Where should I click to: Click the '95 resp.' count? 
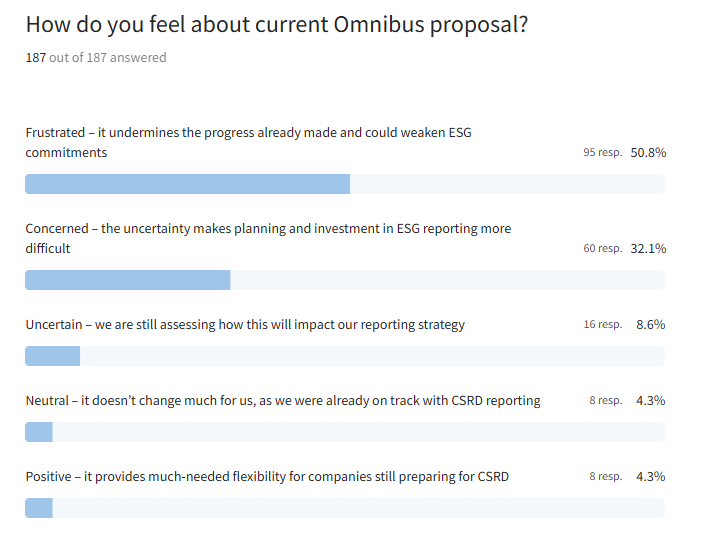tap(602, 153)
